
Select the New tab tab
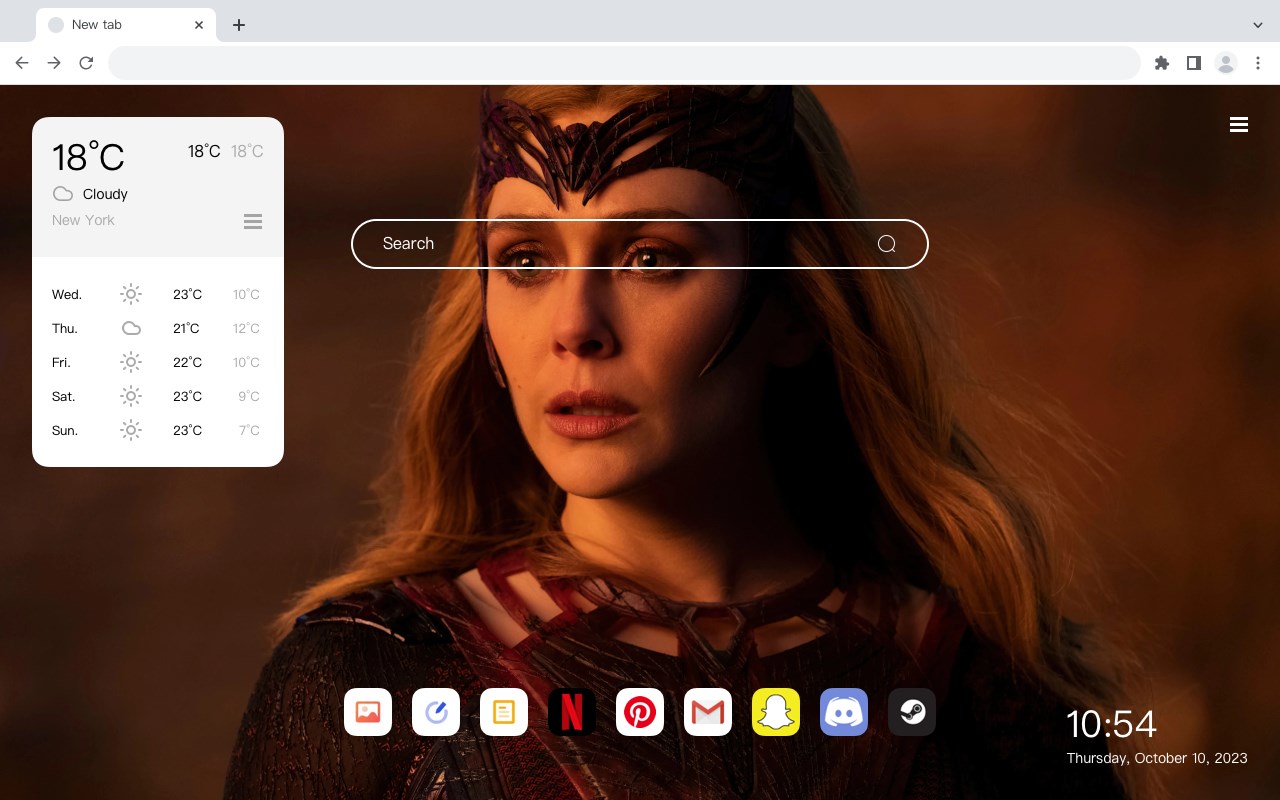[x=126, y=25]
